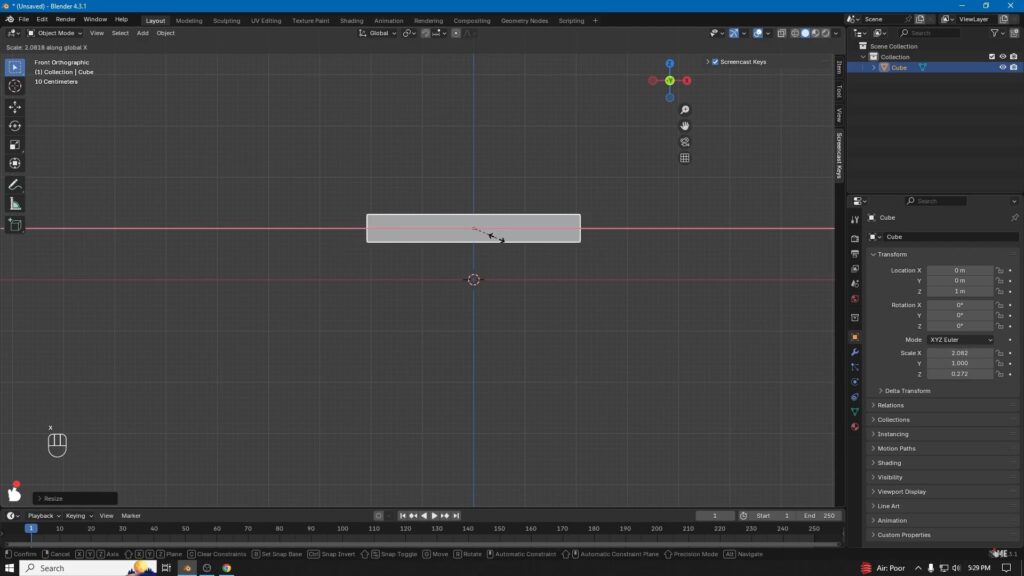Select the Measure tool
Screen dimensions: 1024x576
(15, 204)
